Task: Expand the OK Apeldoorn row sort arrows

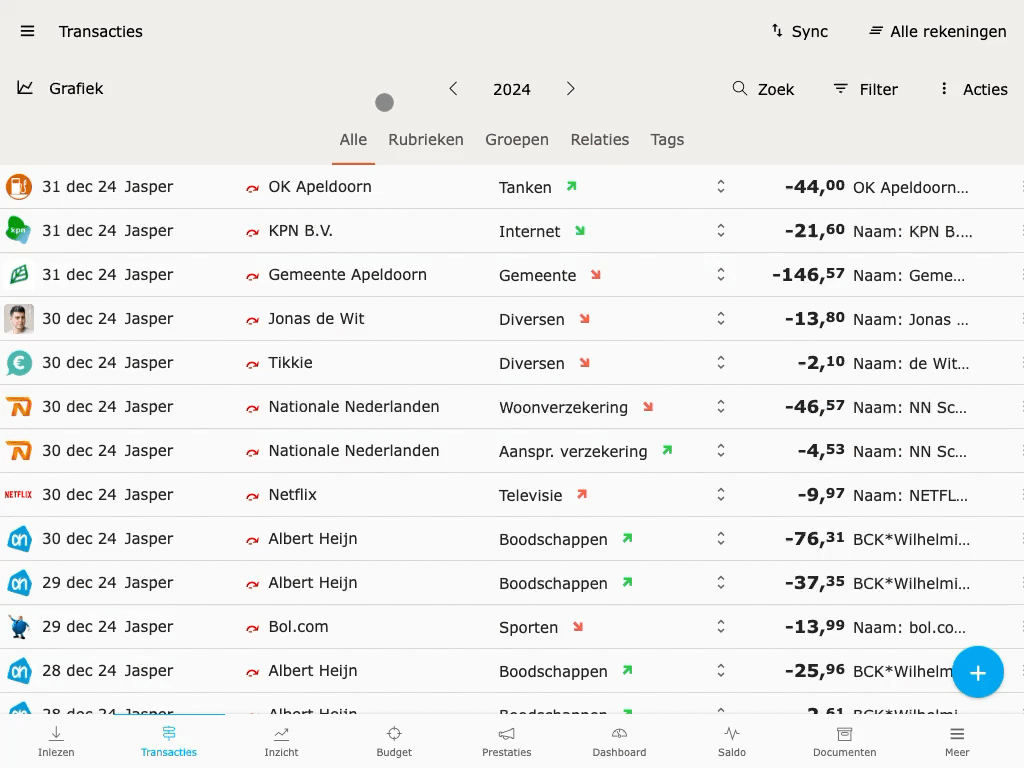Action: (x=720, y=187)
